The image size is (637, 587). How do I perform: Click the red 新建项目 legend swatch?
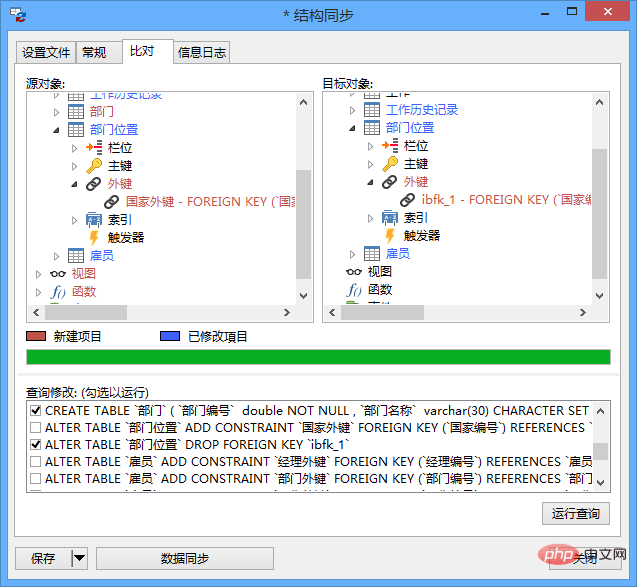click(x=36, y=336)
